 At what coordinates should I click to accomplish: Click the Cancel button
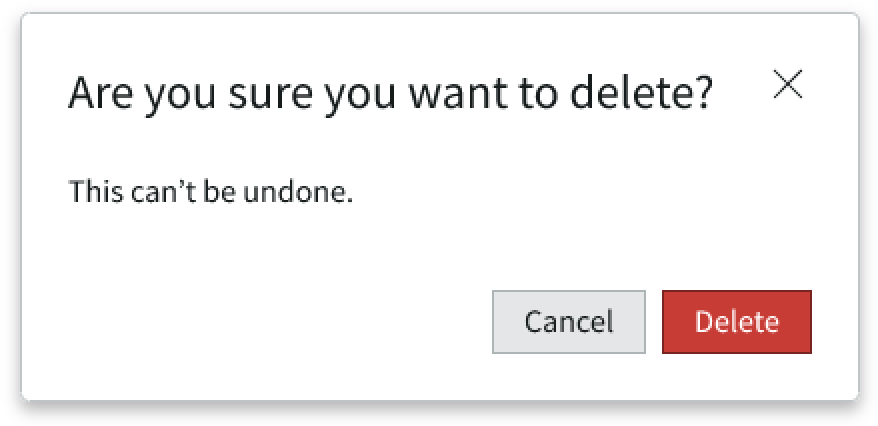568,322
